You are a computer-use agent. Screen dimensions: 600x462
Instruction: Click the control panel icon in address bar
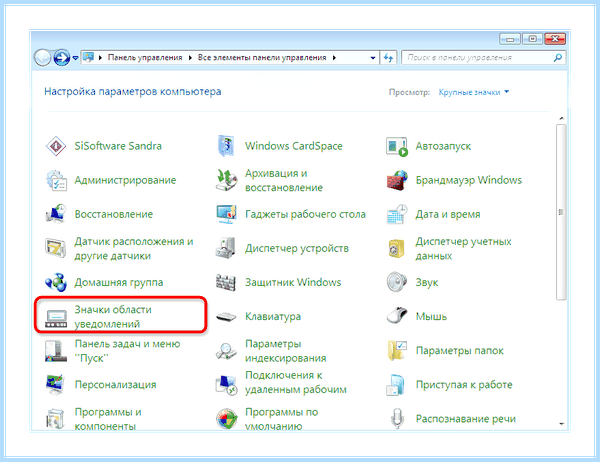pyautogui.click(x=89, y=58)
